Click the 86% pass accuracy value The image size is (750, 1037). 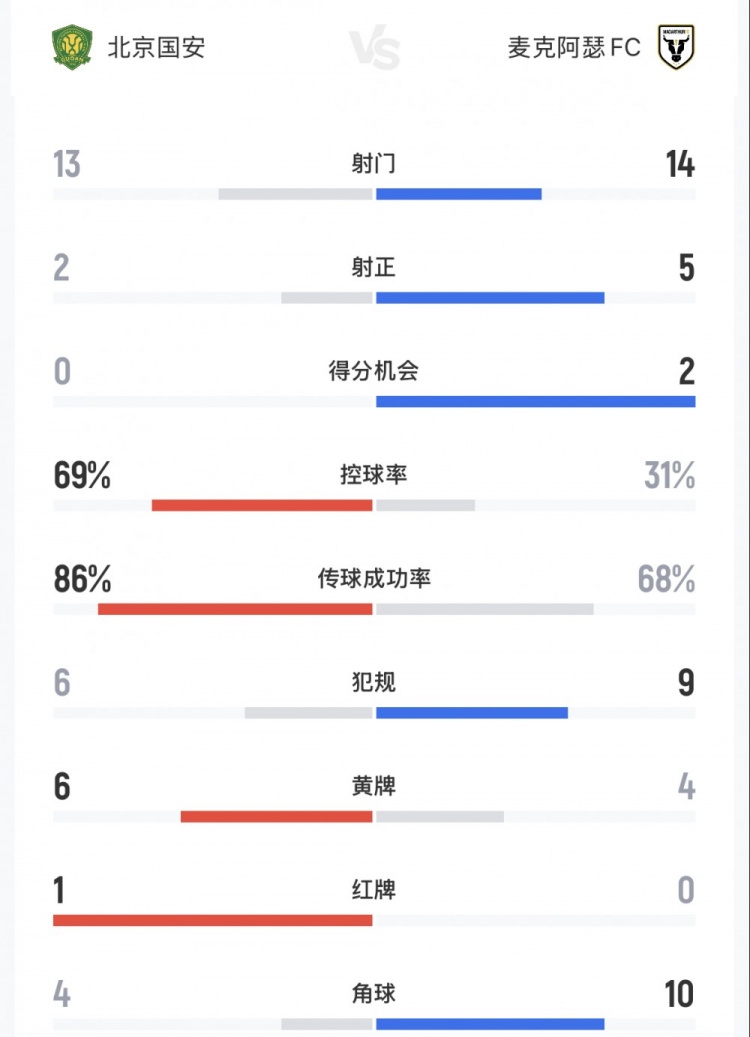pyautogui.click(x=82, y=579)
